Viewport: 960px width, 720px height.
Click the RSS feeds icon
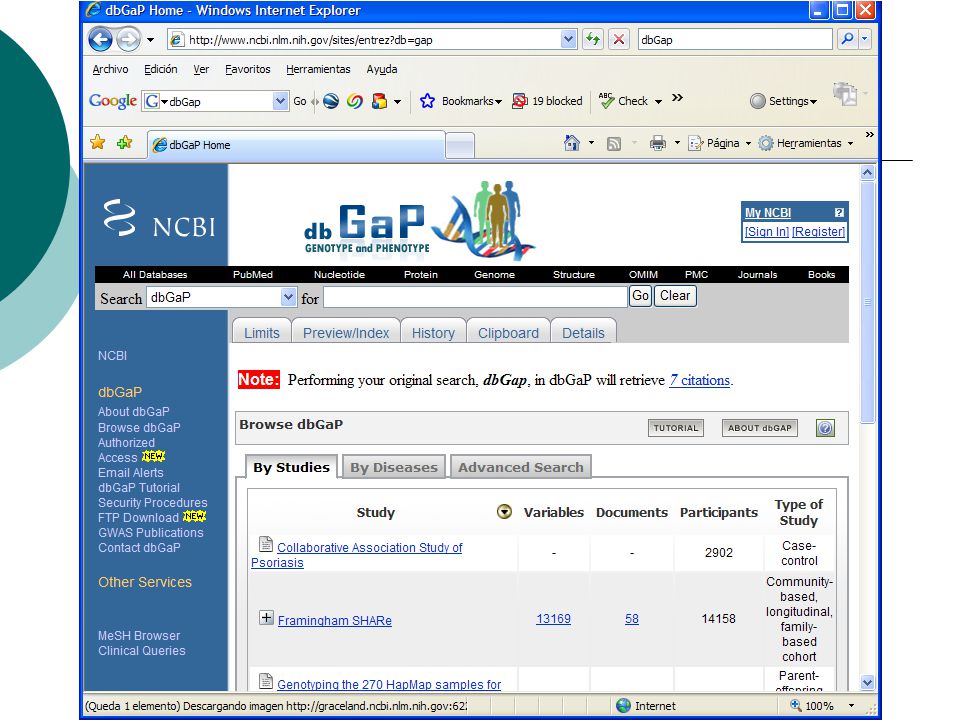[x=613, y=144]
